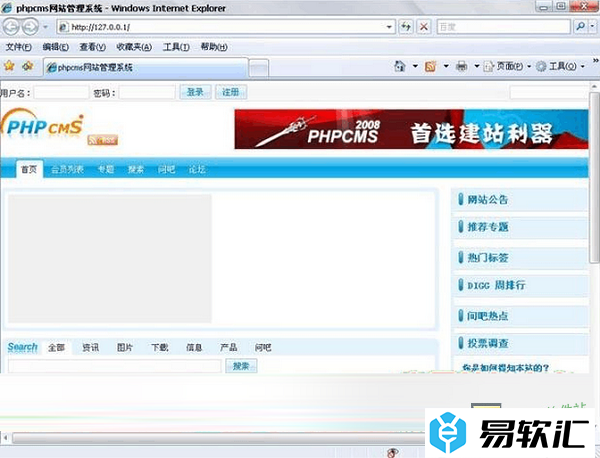
Task: Click the 注册 button
Action: (231, 92)
